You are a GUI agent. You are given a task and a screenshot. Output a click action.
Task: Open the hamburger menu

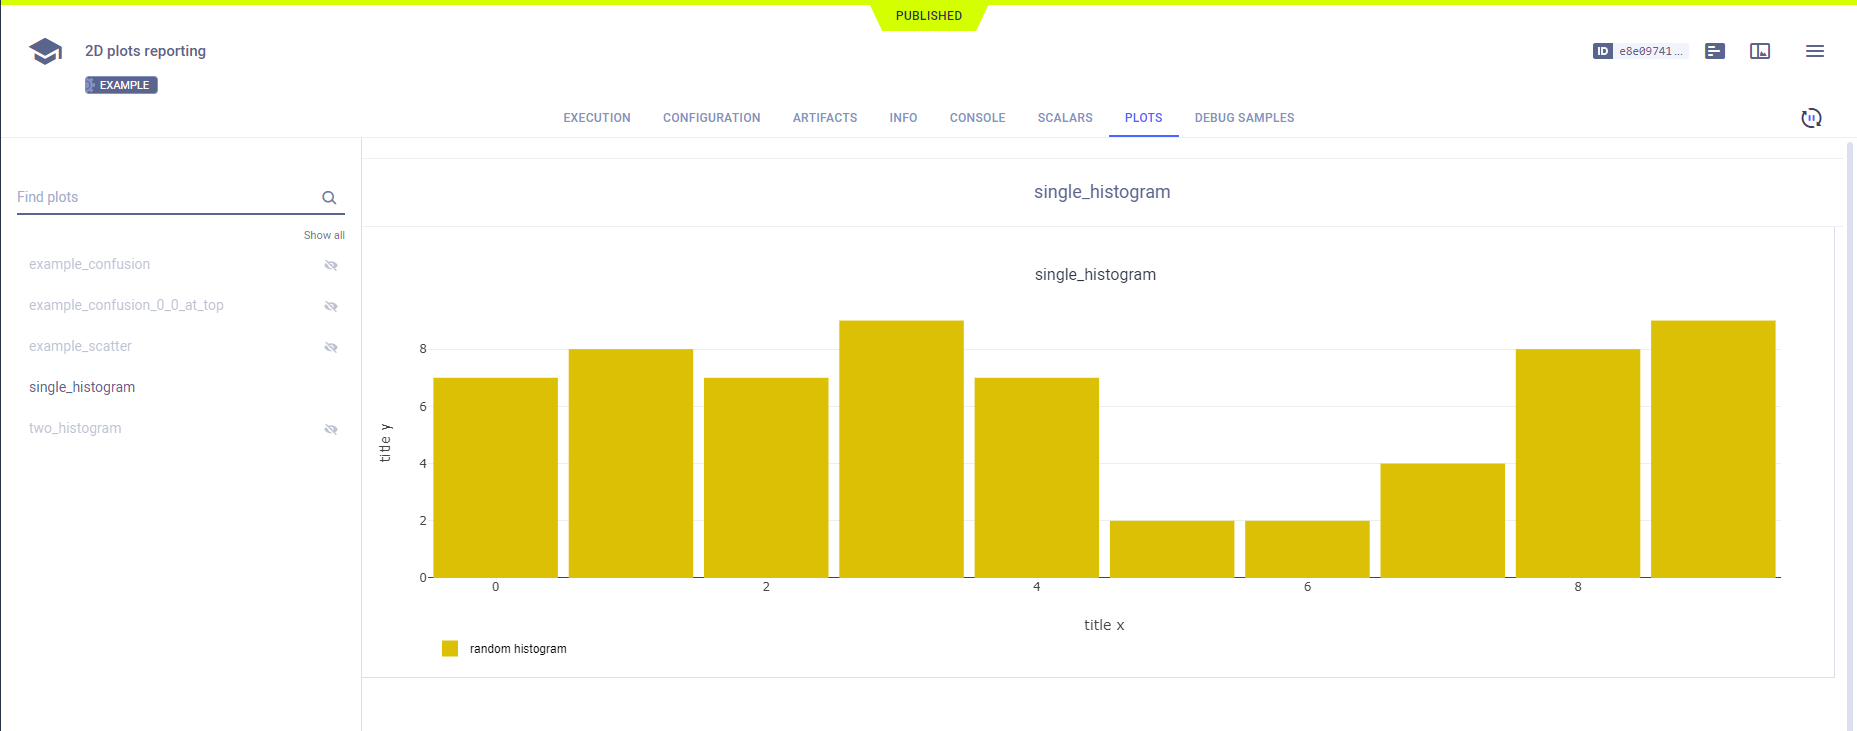(x=1814, y=51)
